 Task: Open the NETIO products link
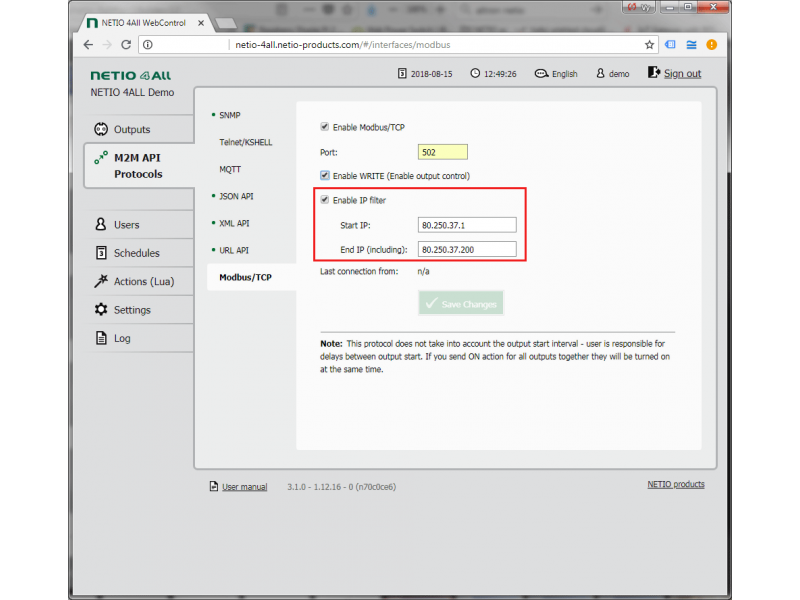[676, 484]
